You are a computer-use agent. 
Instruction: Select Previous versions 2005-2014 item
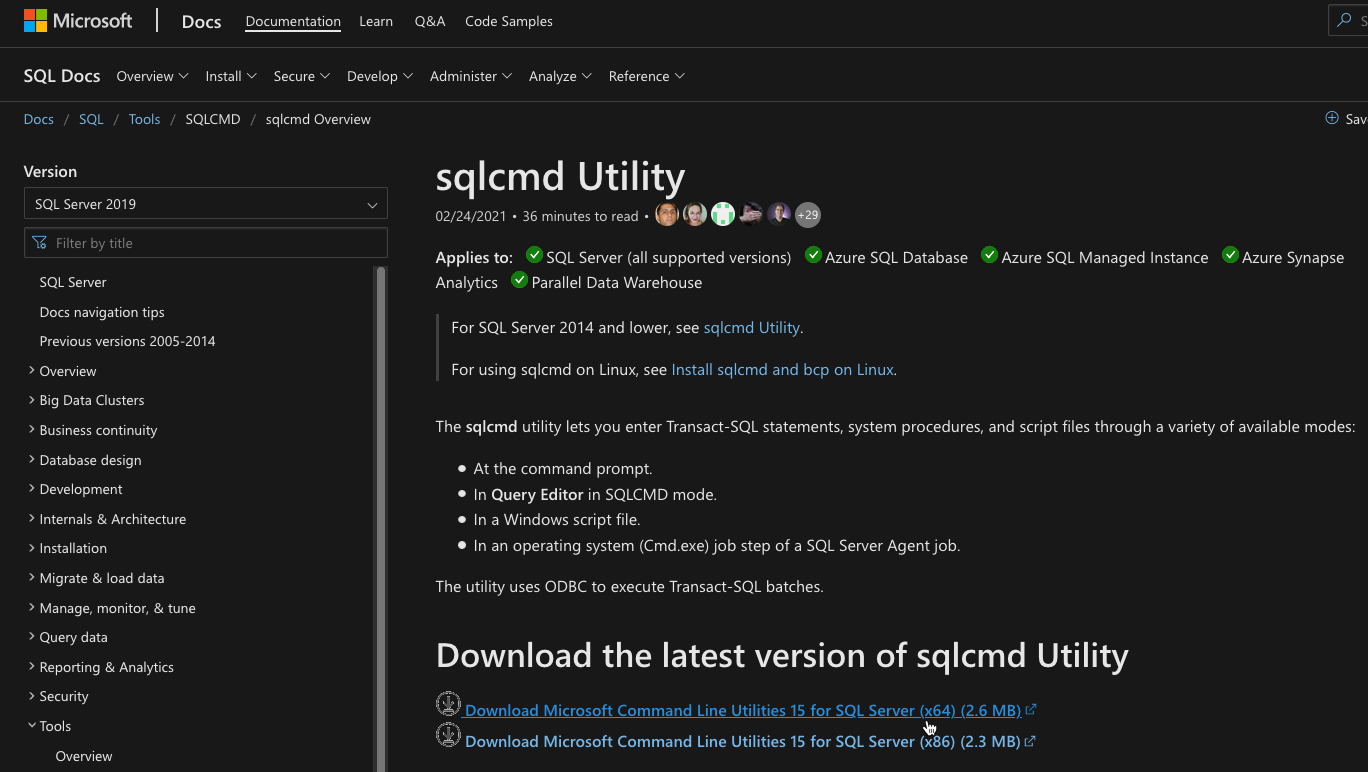[127, 341]
